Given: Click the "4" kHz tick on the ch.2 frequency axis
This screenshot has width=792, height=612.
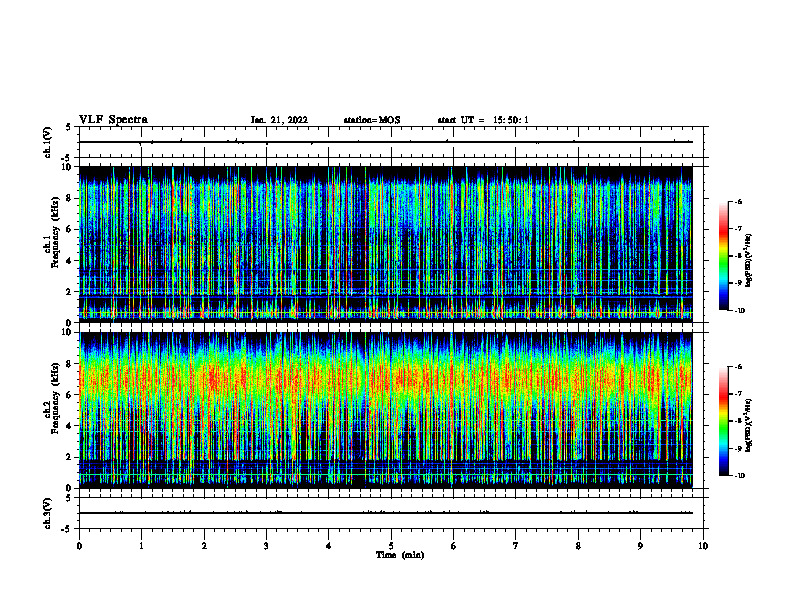Looking at the screenshot, I should [69, 426].
